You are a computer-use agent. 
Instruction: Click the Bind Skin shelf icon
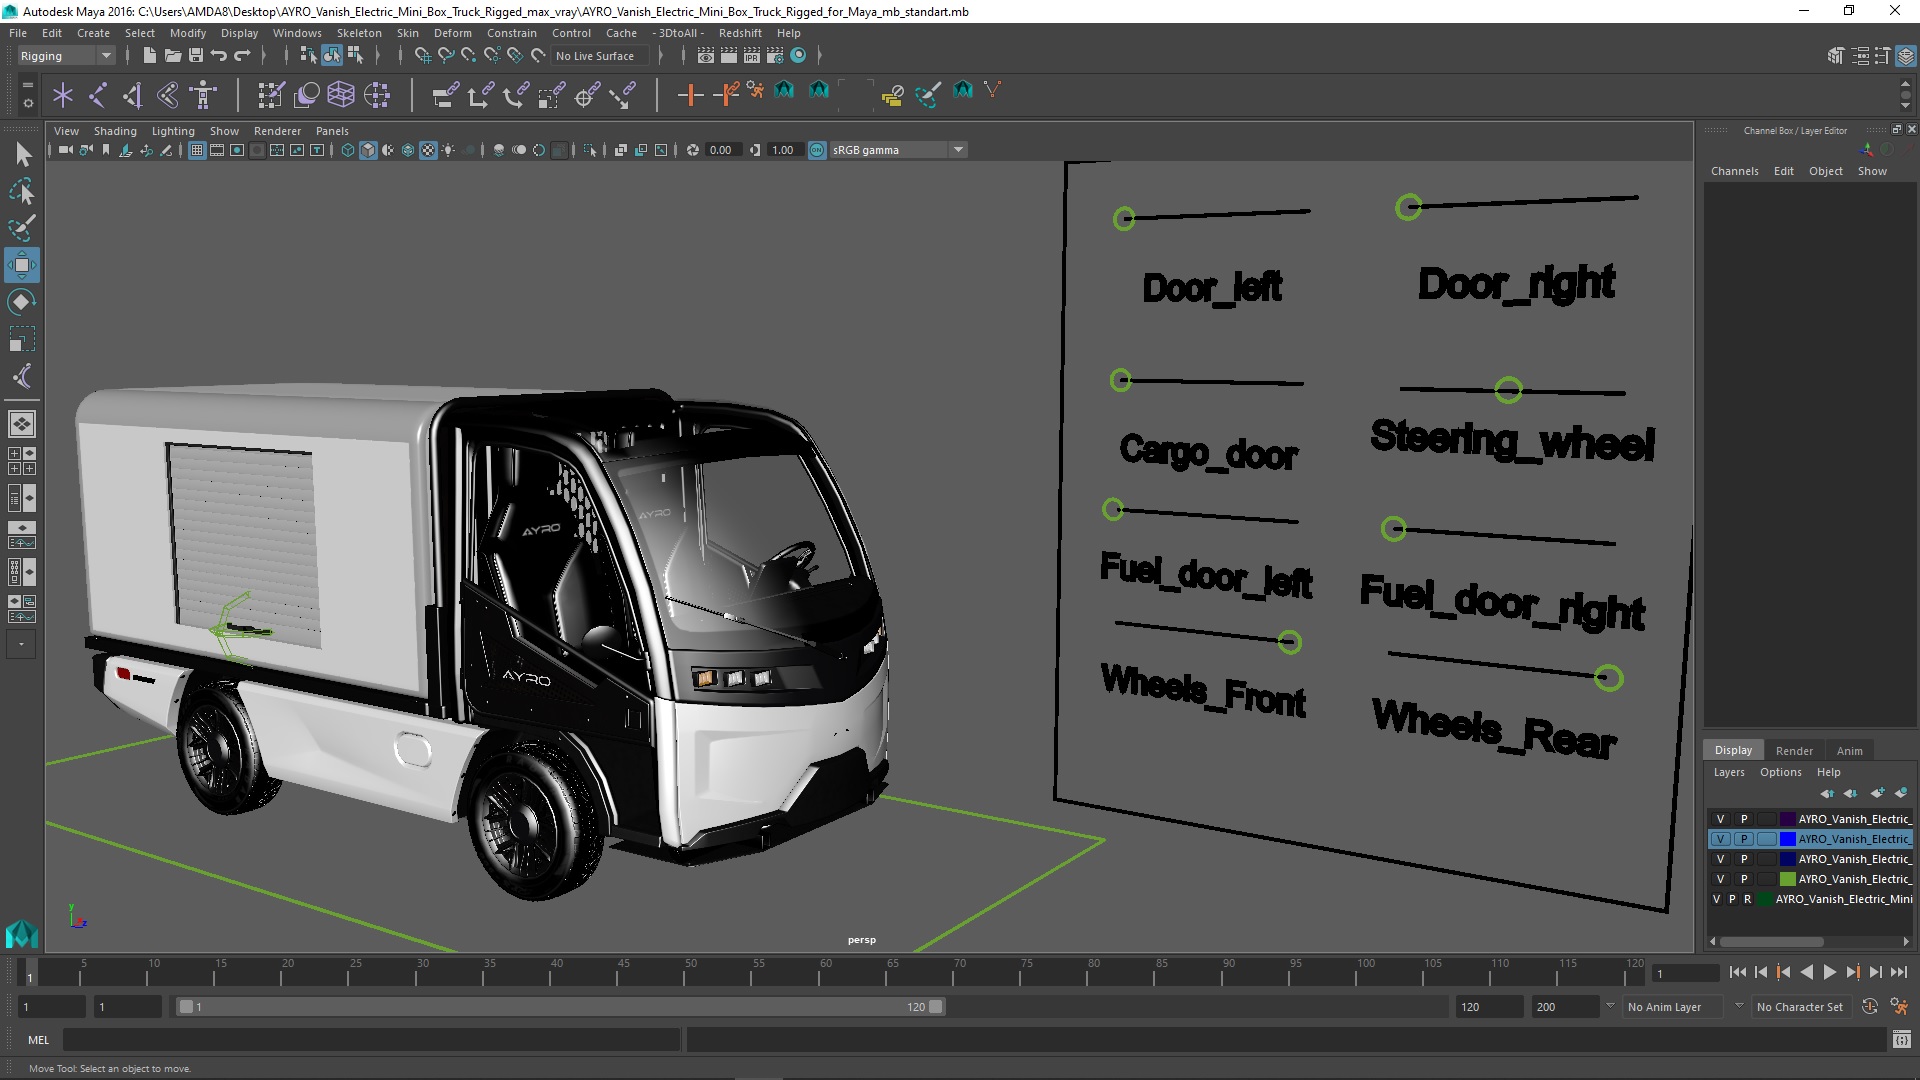tap(168, 95)
